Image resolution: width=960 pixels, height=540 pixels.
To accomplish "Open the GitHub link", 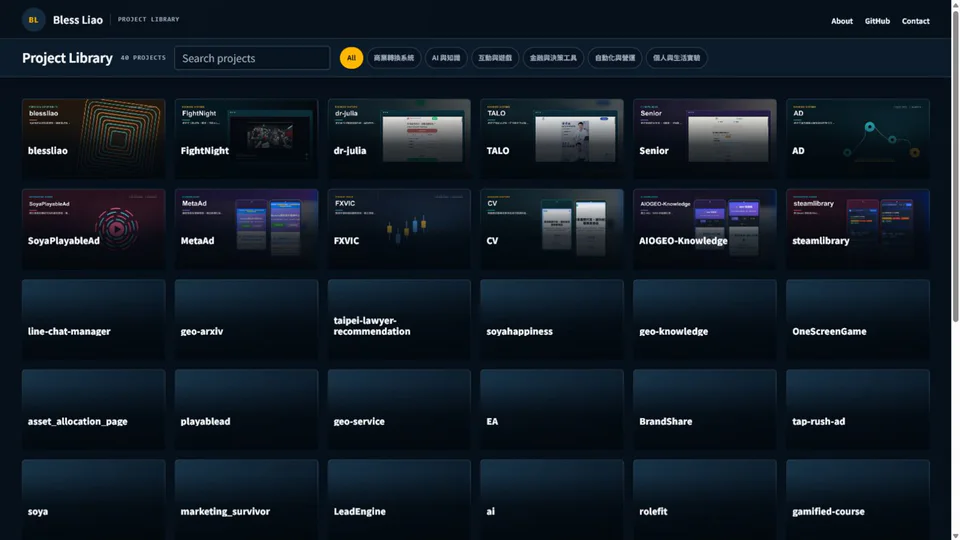I will [x=877, y=21].
